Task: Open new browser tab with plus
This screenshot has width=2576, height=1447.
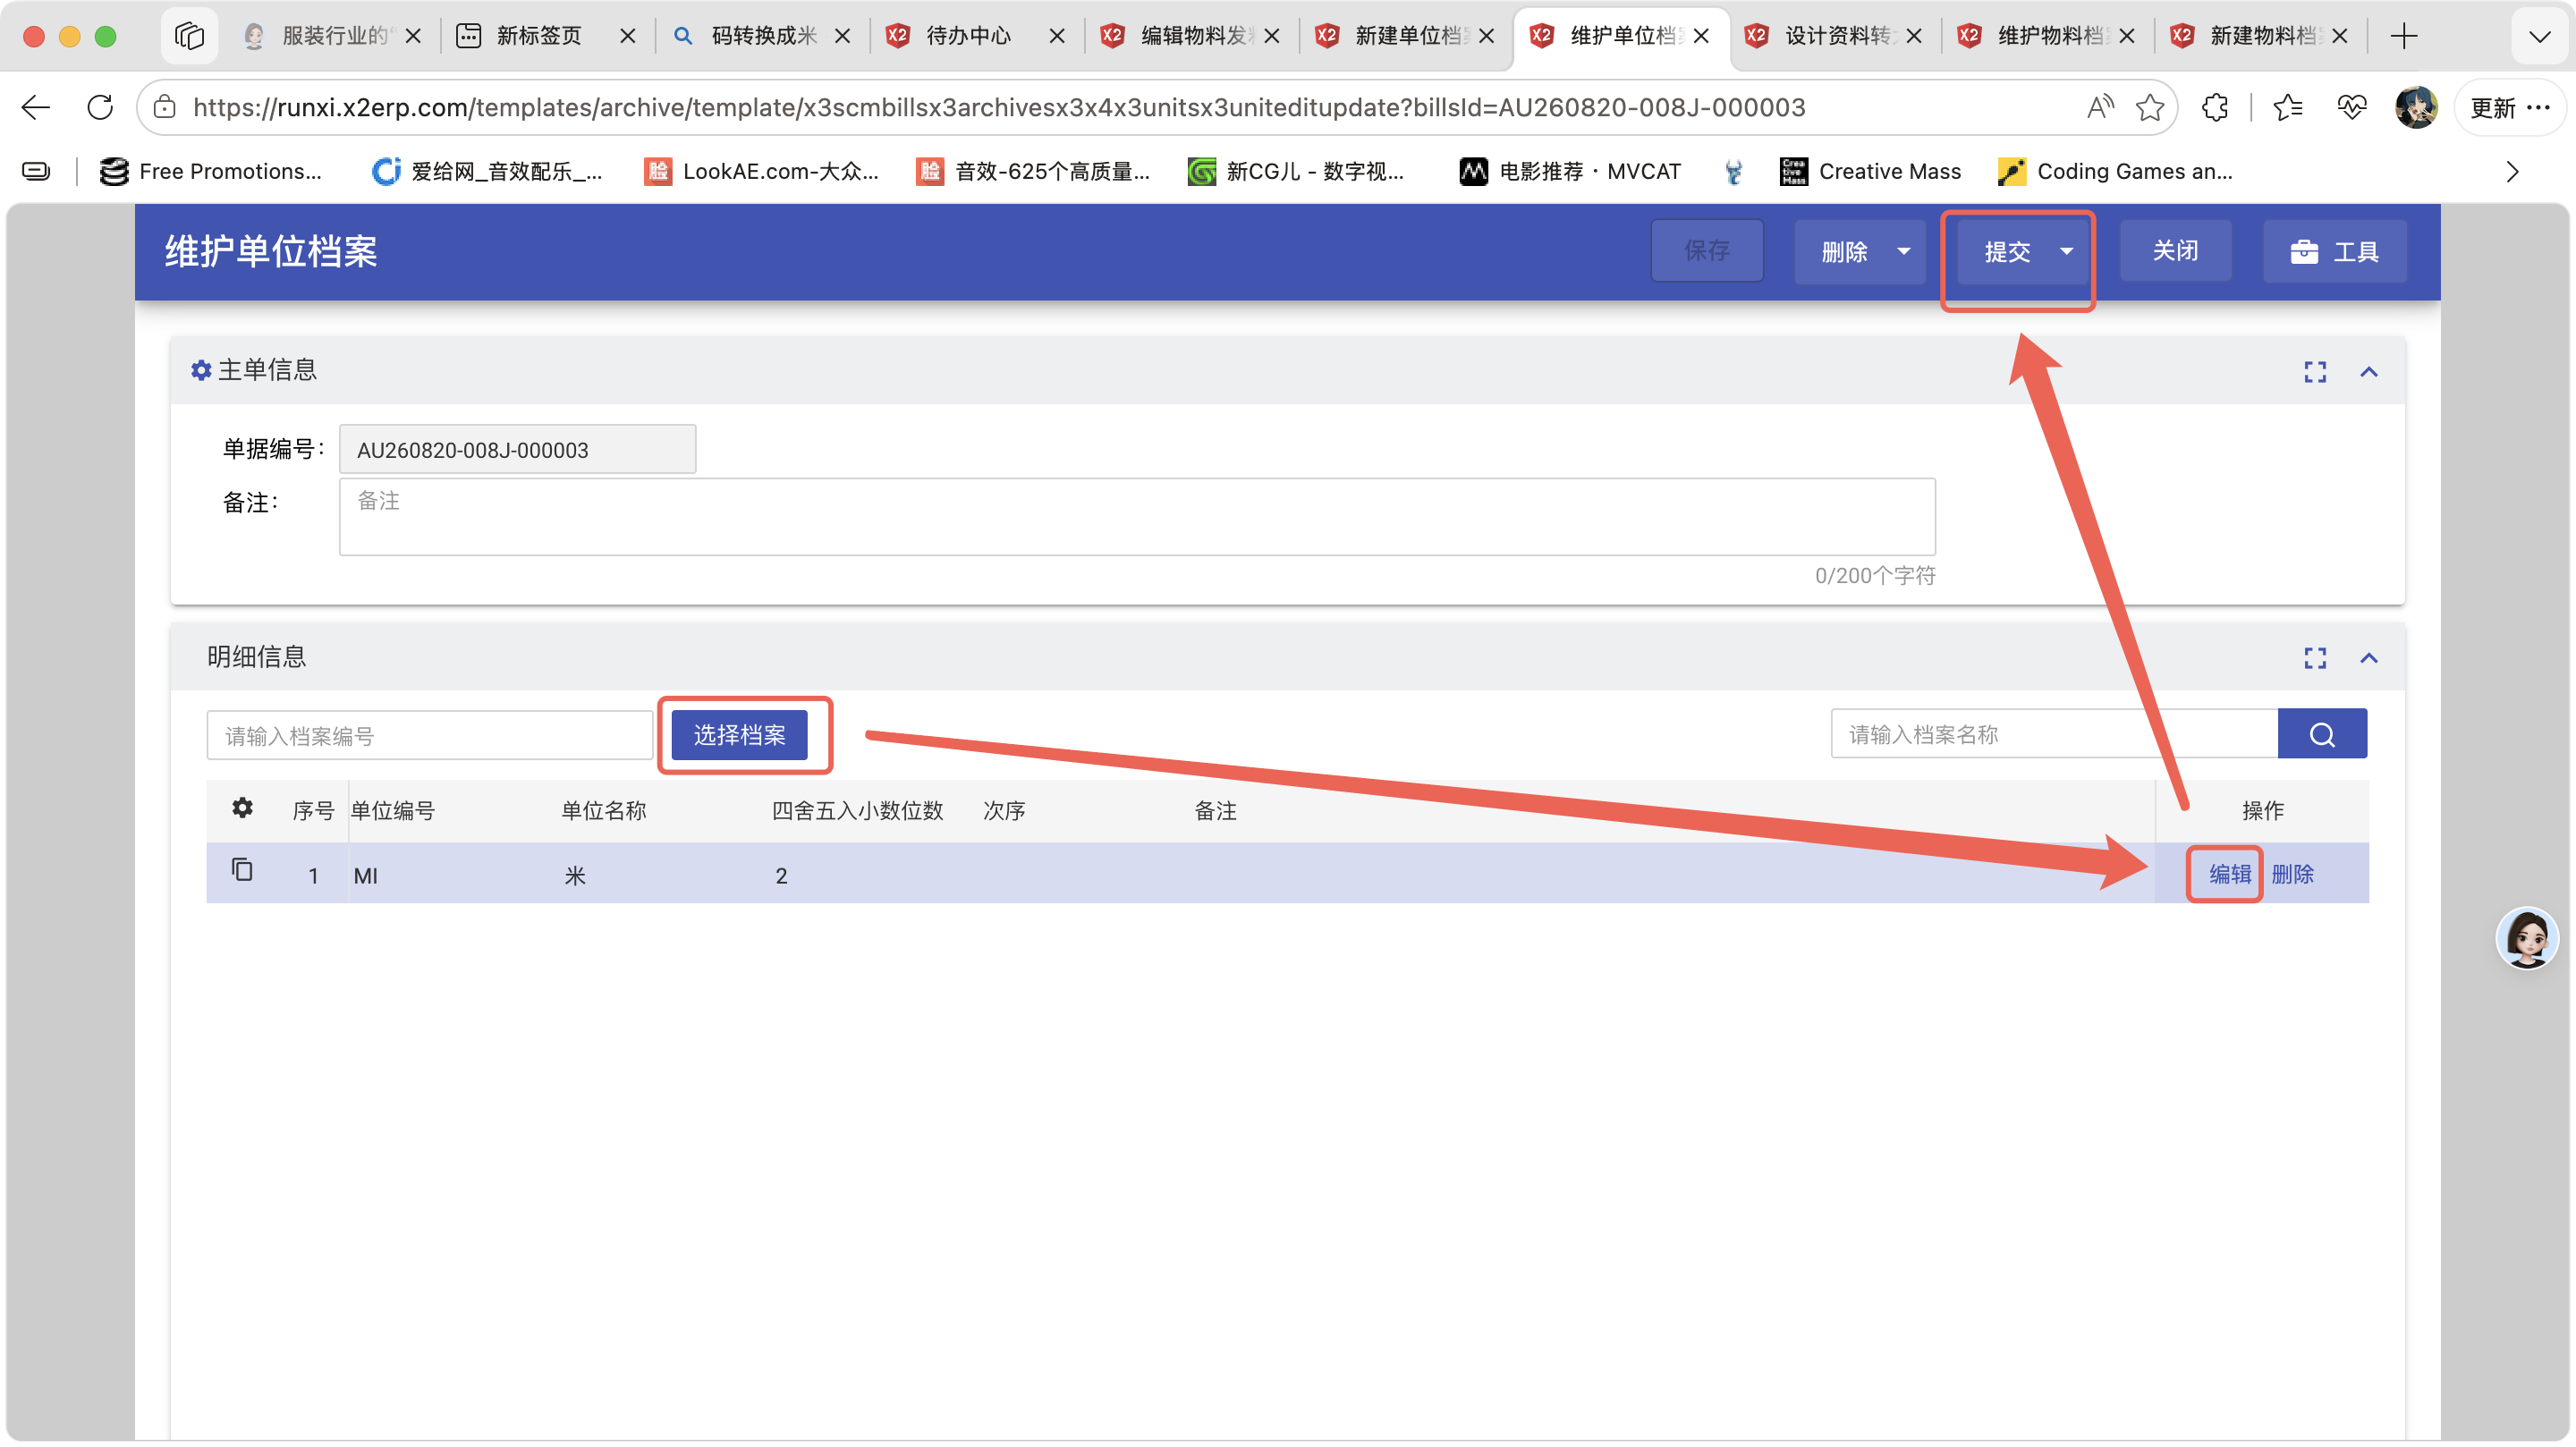Action: [x=2404, y=36]
